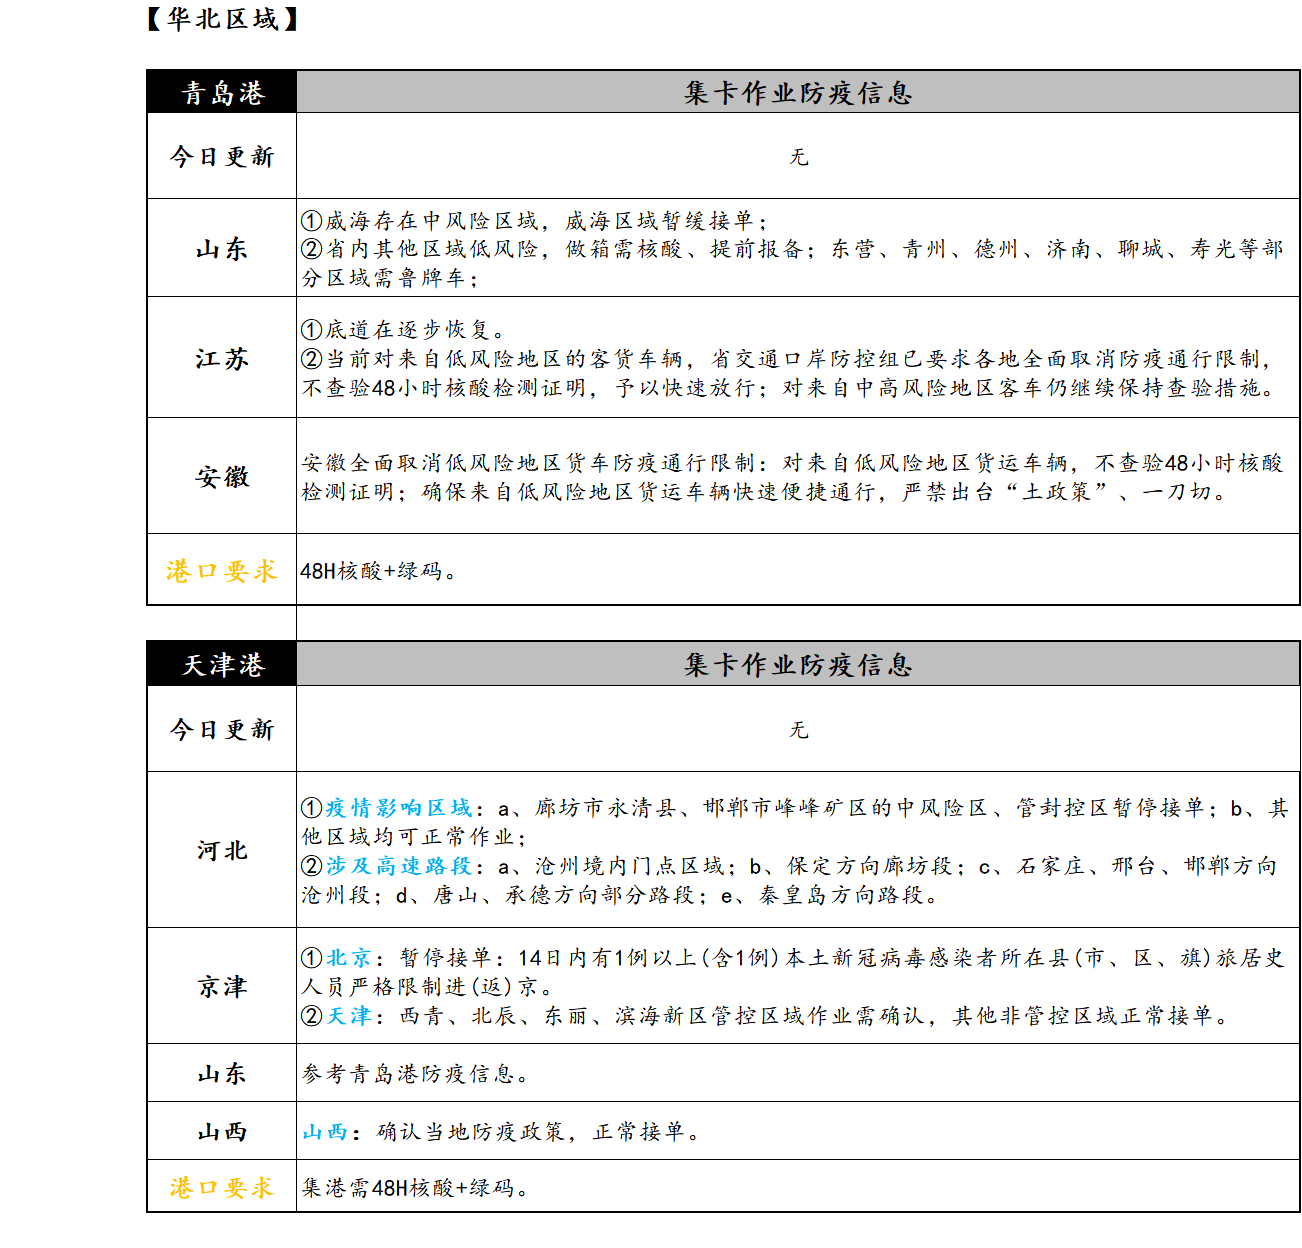Select the 集港需48H核酸+绿码 text in 天津港 table
Image resolution: width=1302 pixels, height=1248 pixels.
(x=415, y=1188)
